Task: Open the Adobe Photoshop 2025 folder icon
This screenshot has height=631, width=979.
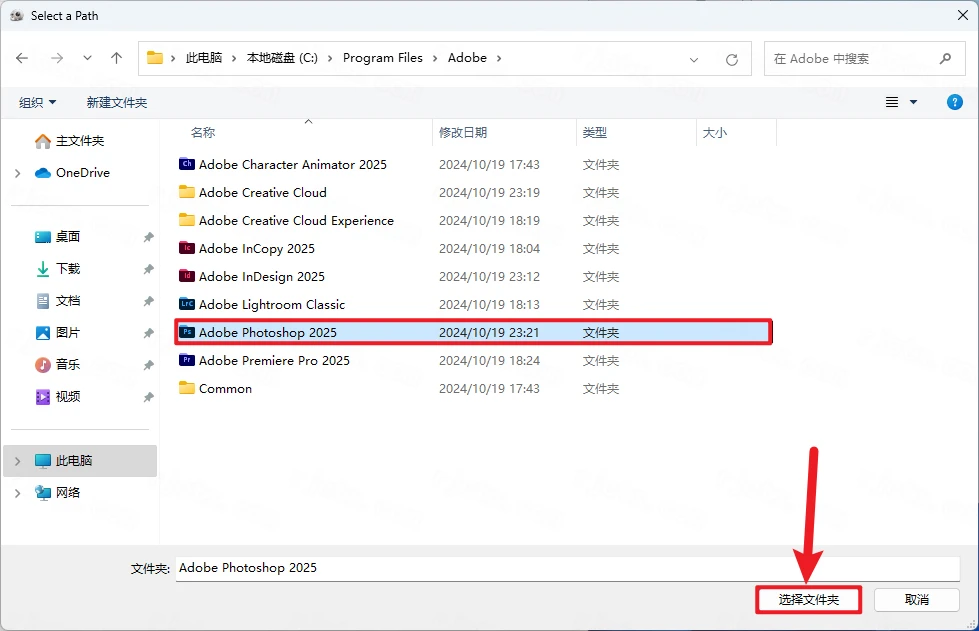Action: click(x=187, y=332)
